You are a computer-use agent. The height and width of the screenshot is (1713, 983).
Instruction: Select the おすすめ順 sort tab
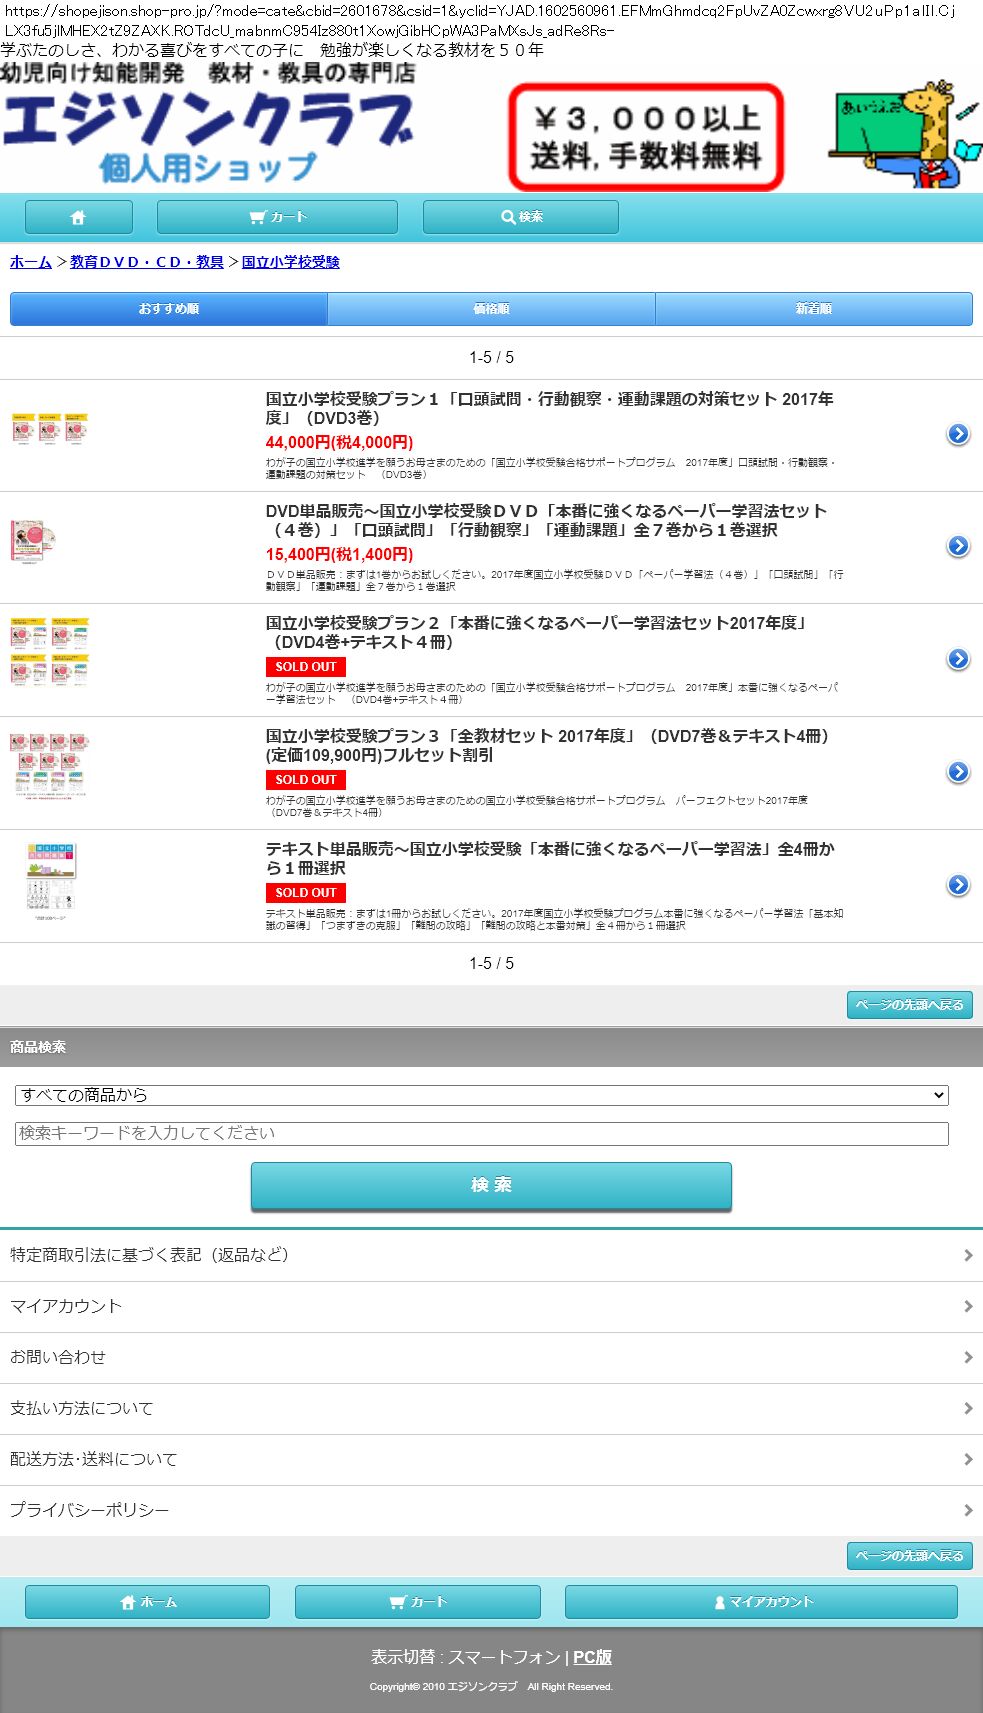pos(168,309)
